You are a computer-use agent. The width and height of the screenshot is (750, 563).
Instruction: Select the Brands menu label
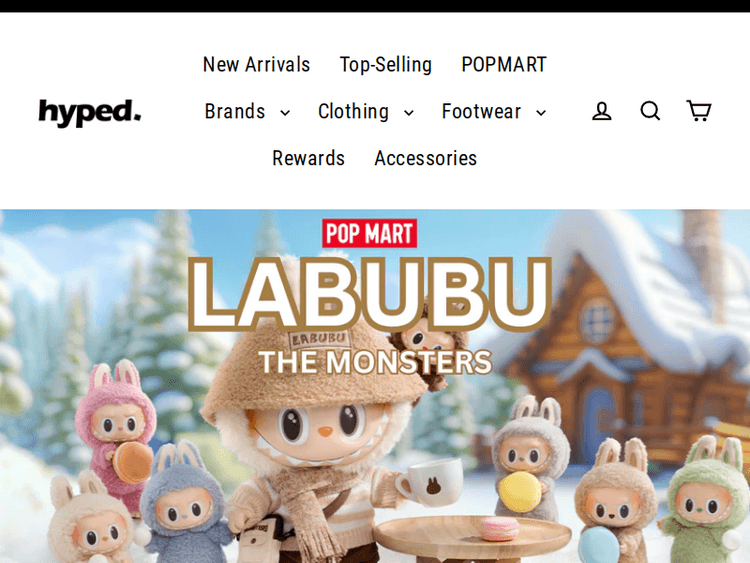(x=235, y=111)
